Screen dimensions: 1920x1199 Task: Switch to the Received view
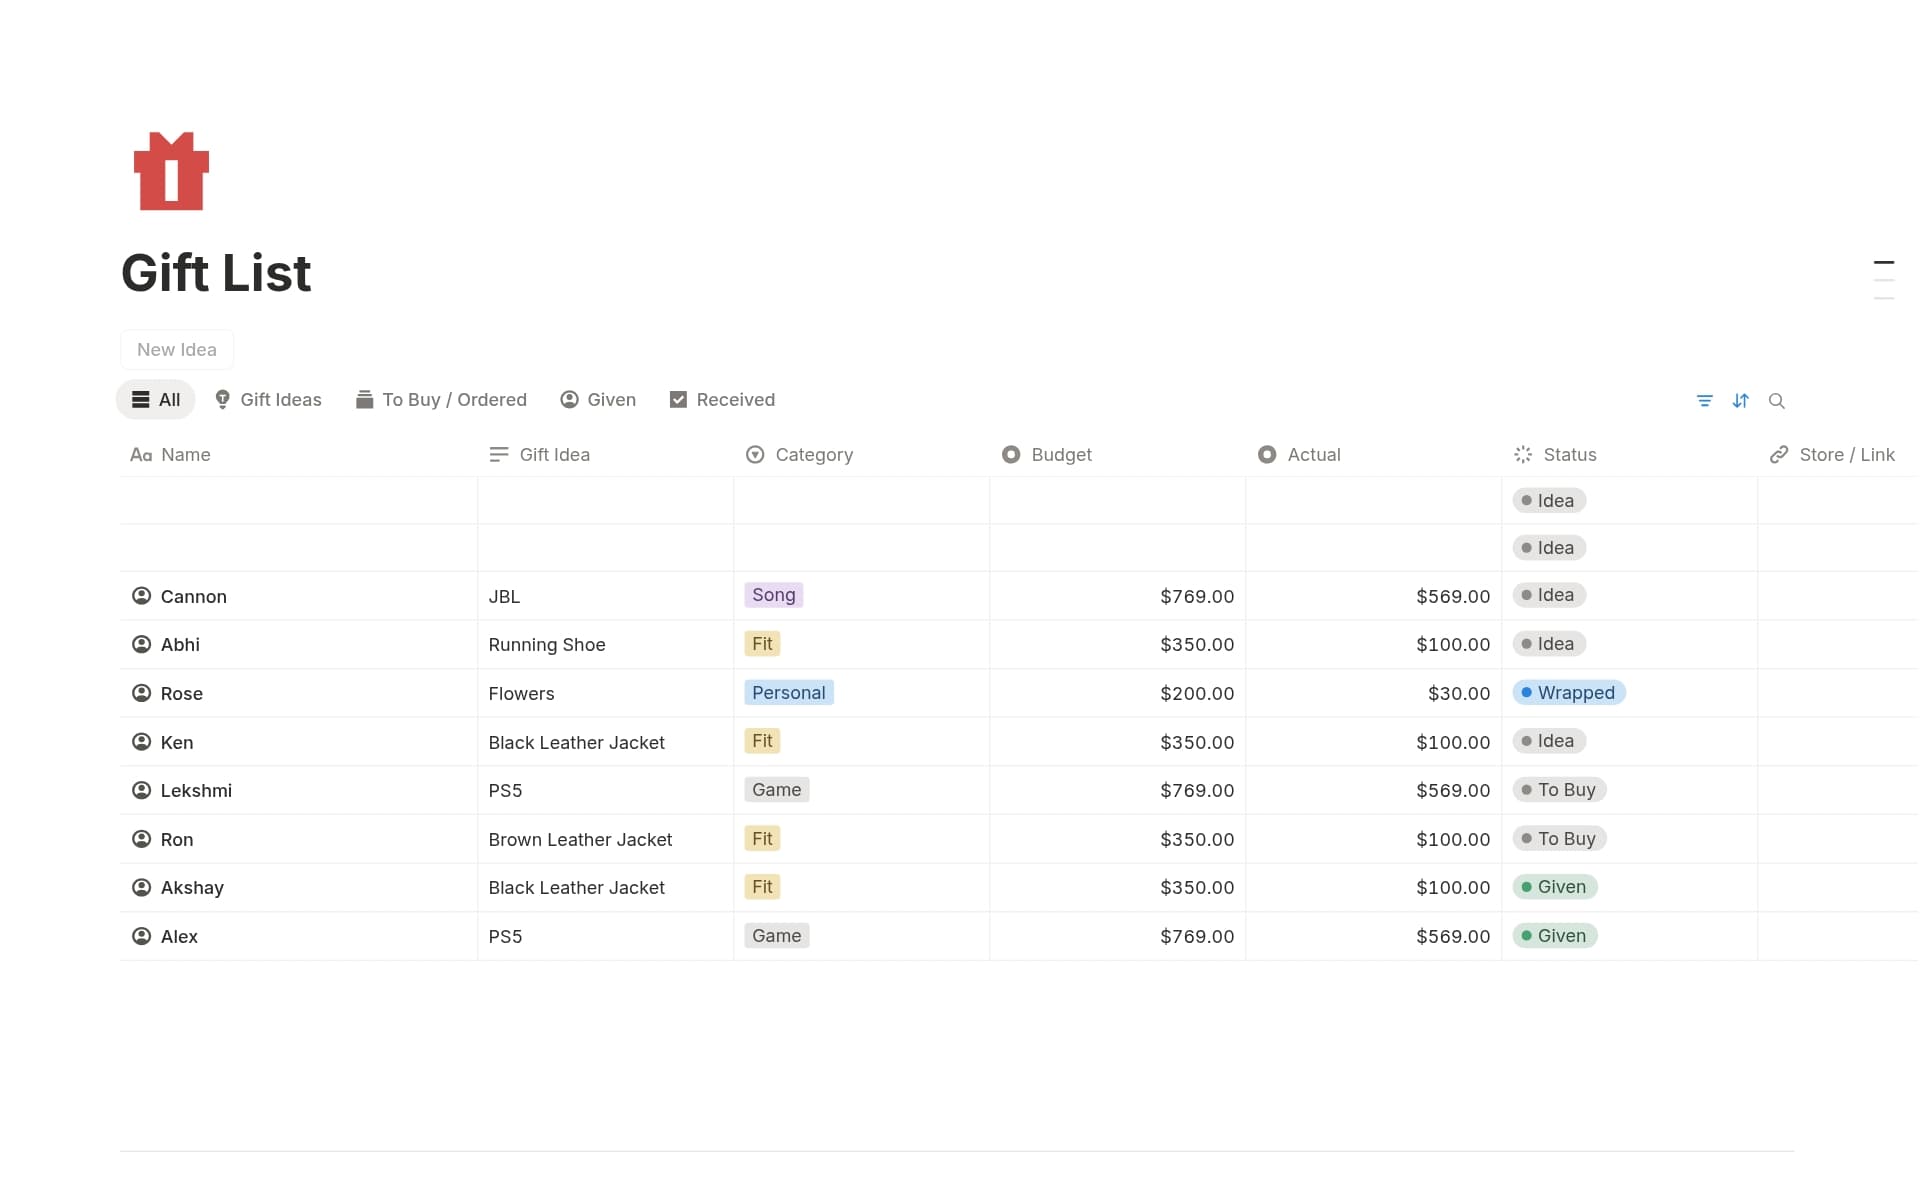pyautogui.click(x=722, y=399)
